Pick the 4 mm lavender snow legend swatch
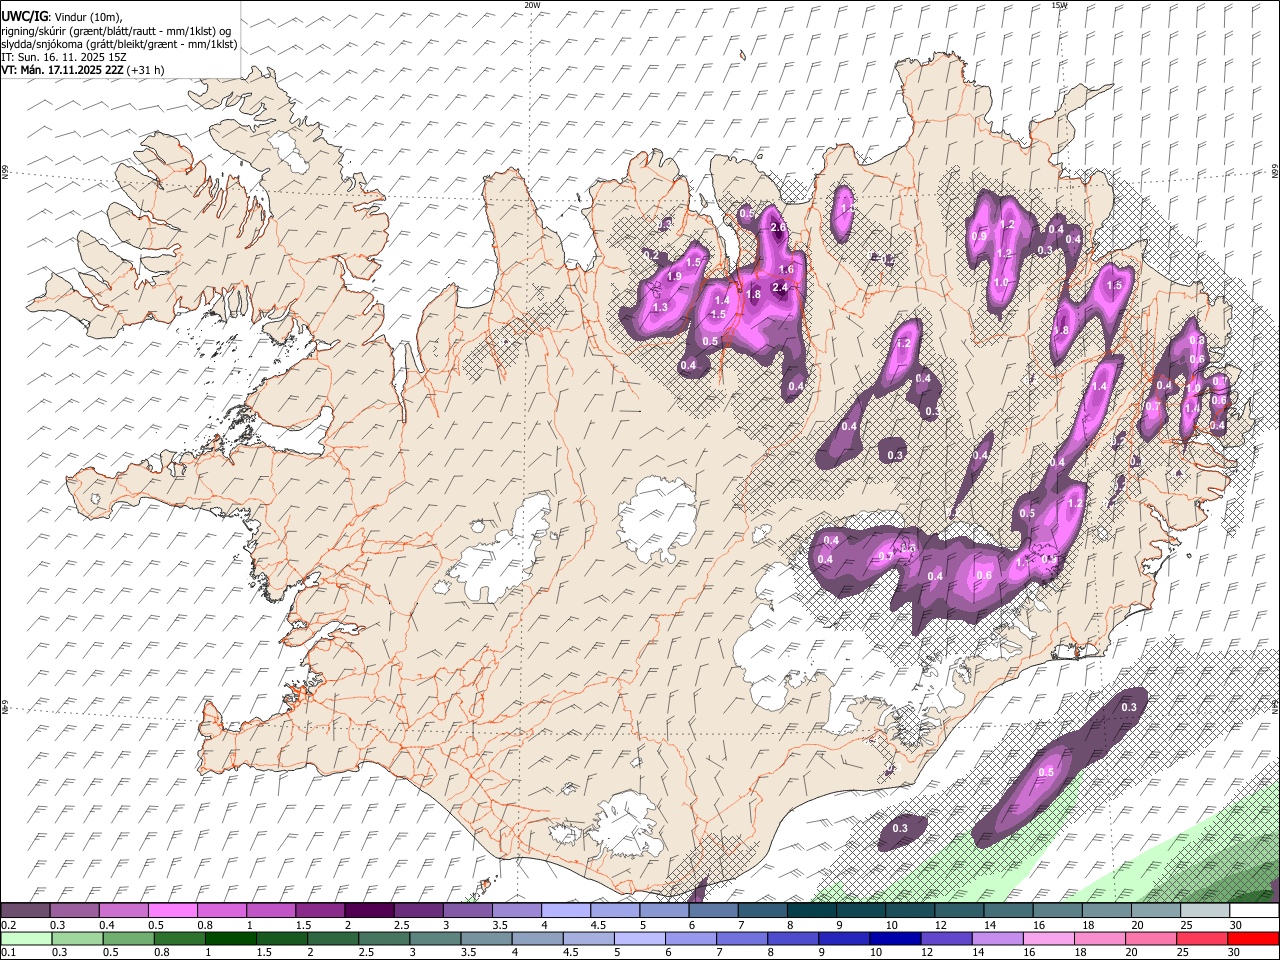This screenshot has width=1280, height=960. tap(564, 911)
